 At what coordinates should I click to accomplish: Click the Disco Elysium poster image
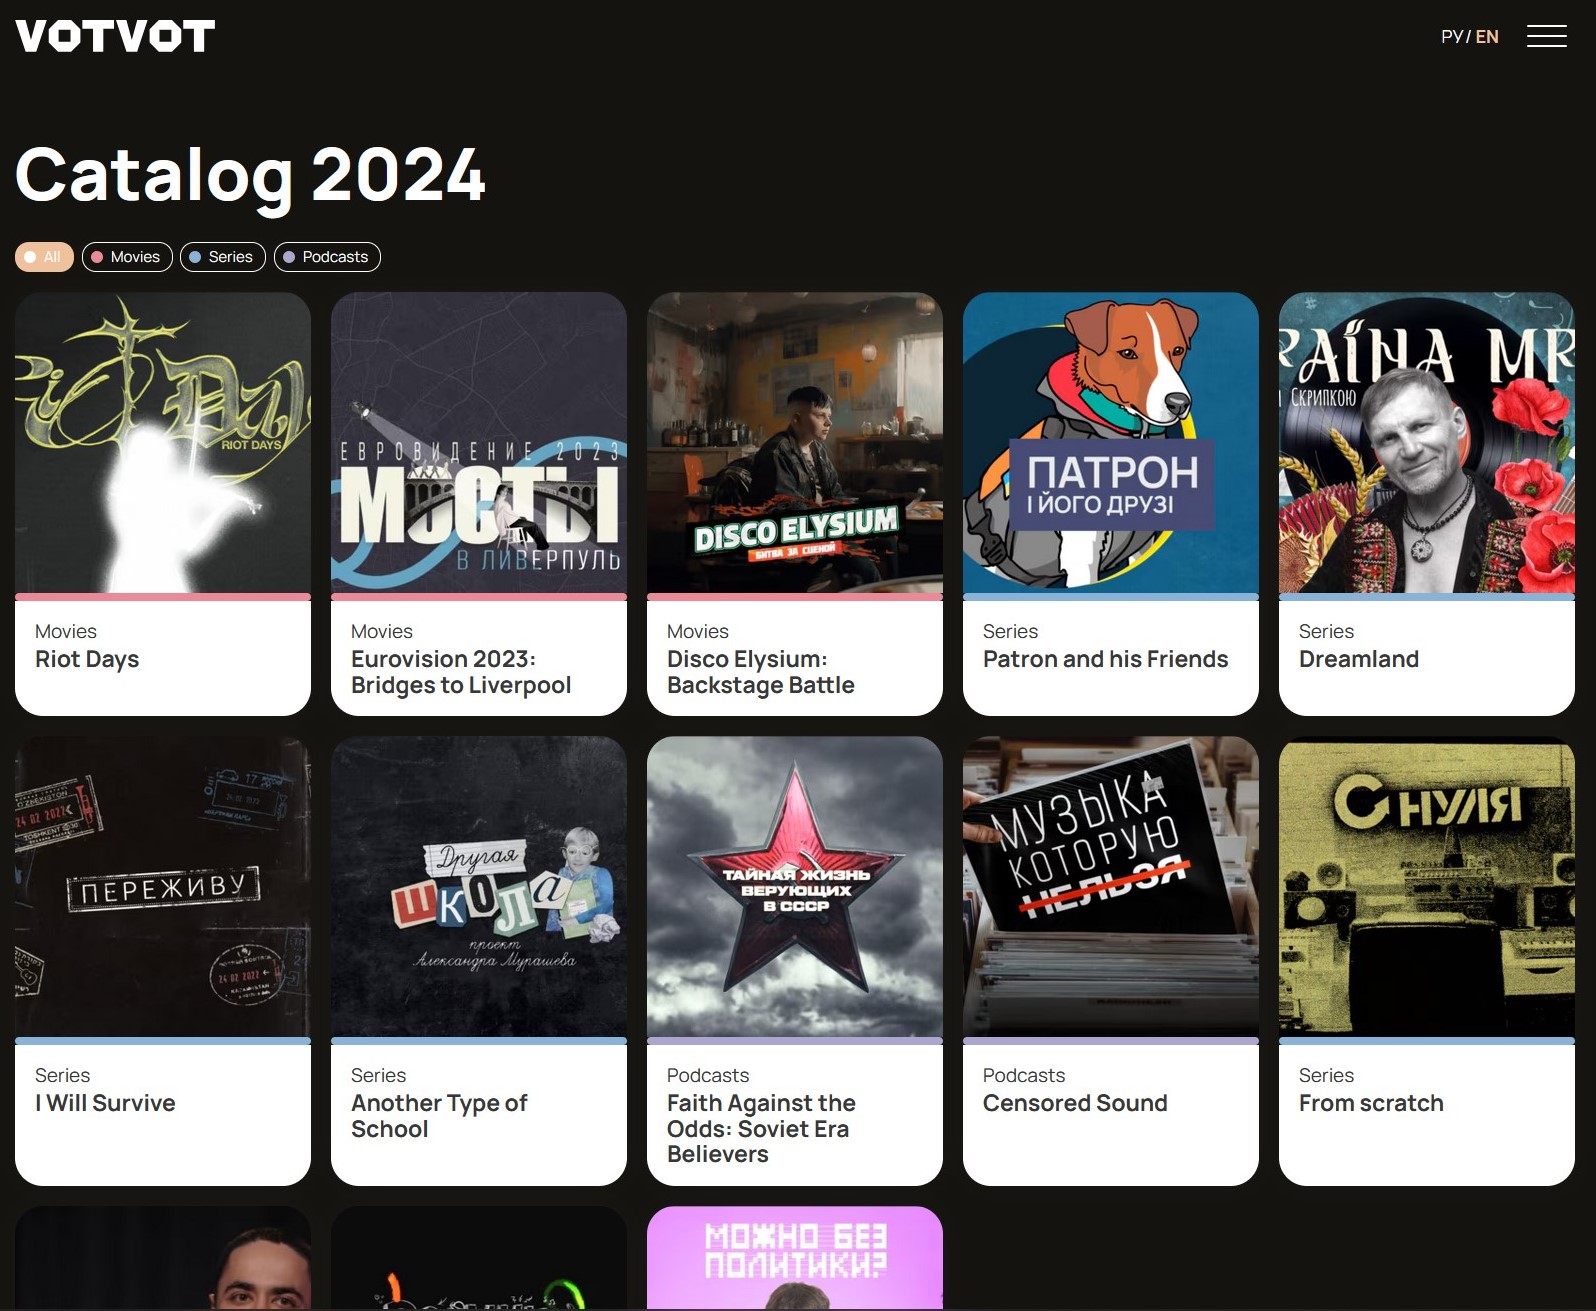point(795,443)
